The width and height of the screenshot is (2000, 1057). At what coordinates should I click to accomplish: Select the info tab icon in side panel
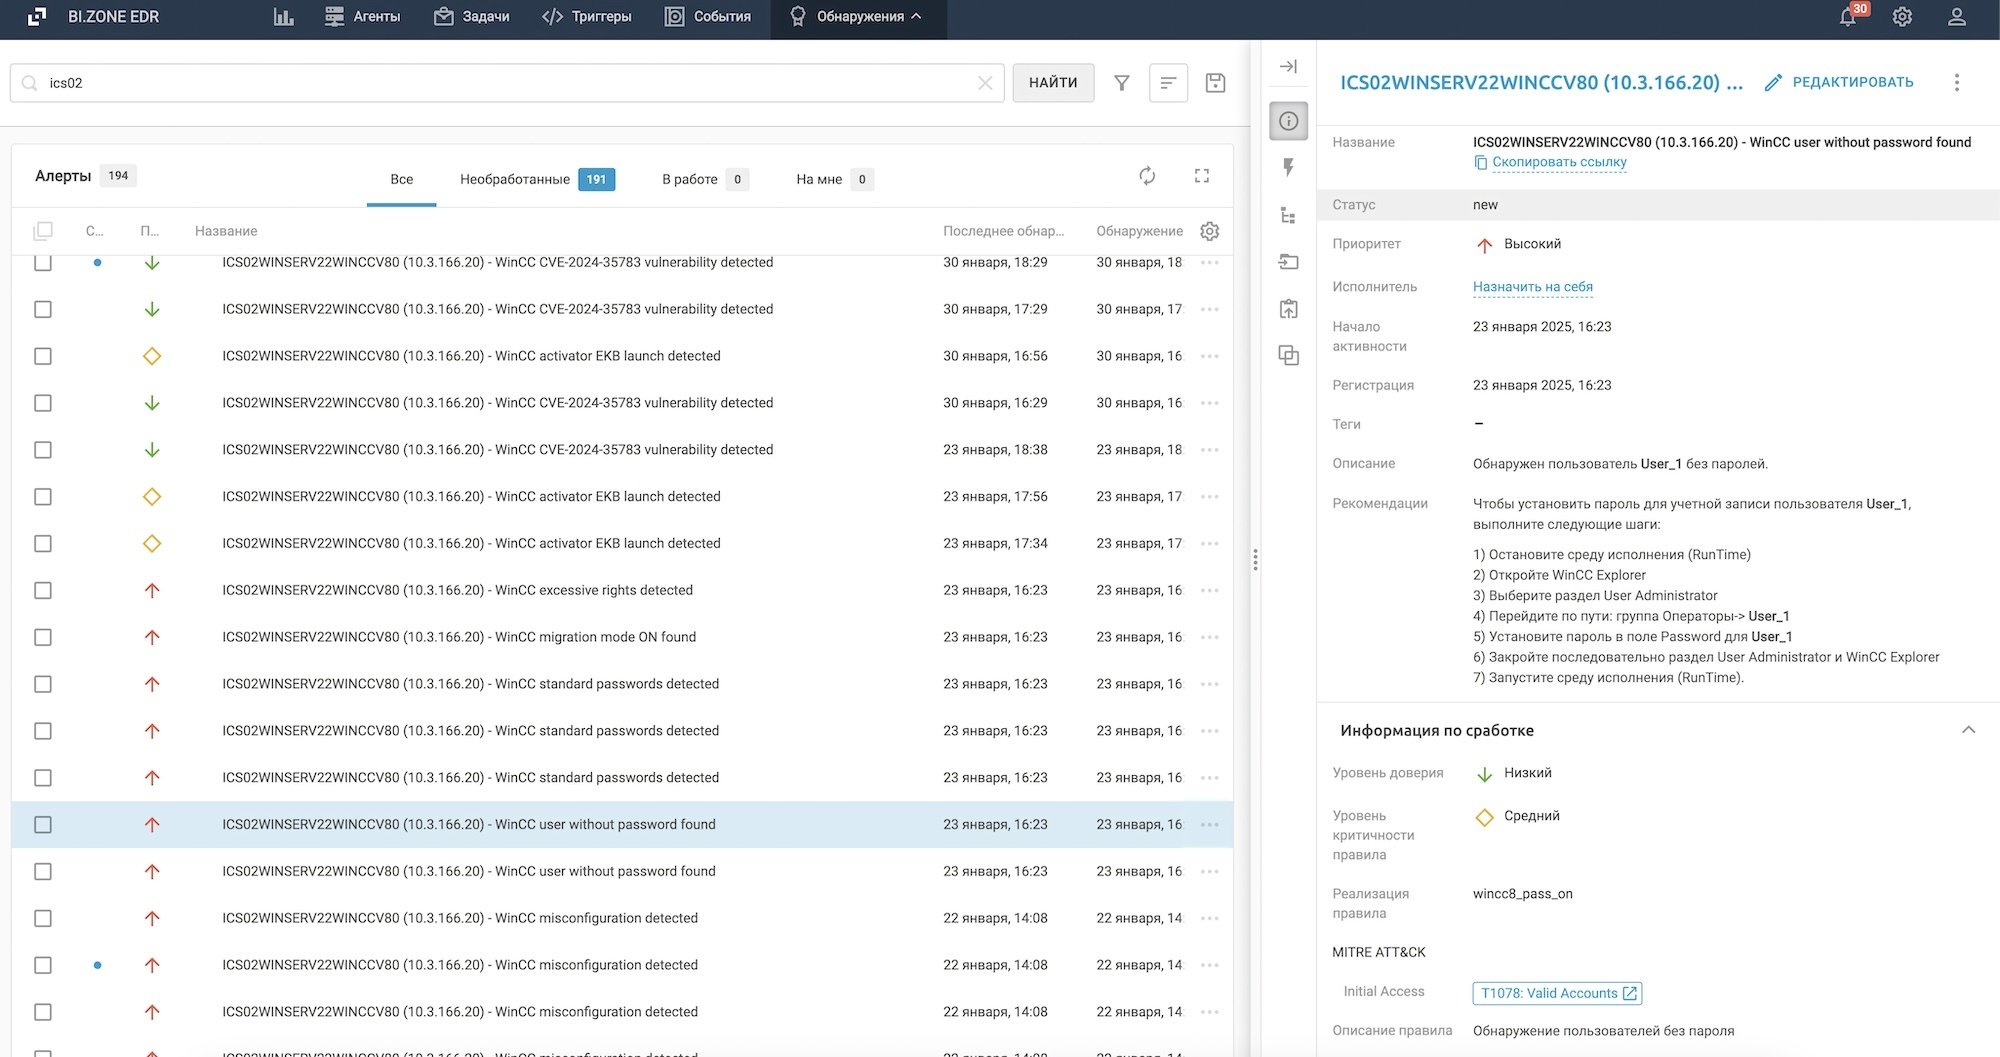(x=1289, y=121)
